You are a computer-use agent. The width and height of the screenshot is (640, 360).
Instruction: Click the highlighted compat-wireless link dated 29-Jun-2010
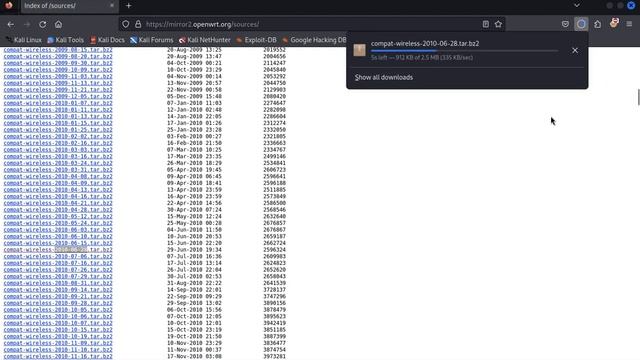[x=58, y=250]
